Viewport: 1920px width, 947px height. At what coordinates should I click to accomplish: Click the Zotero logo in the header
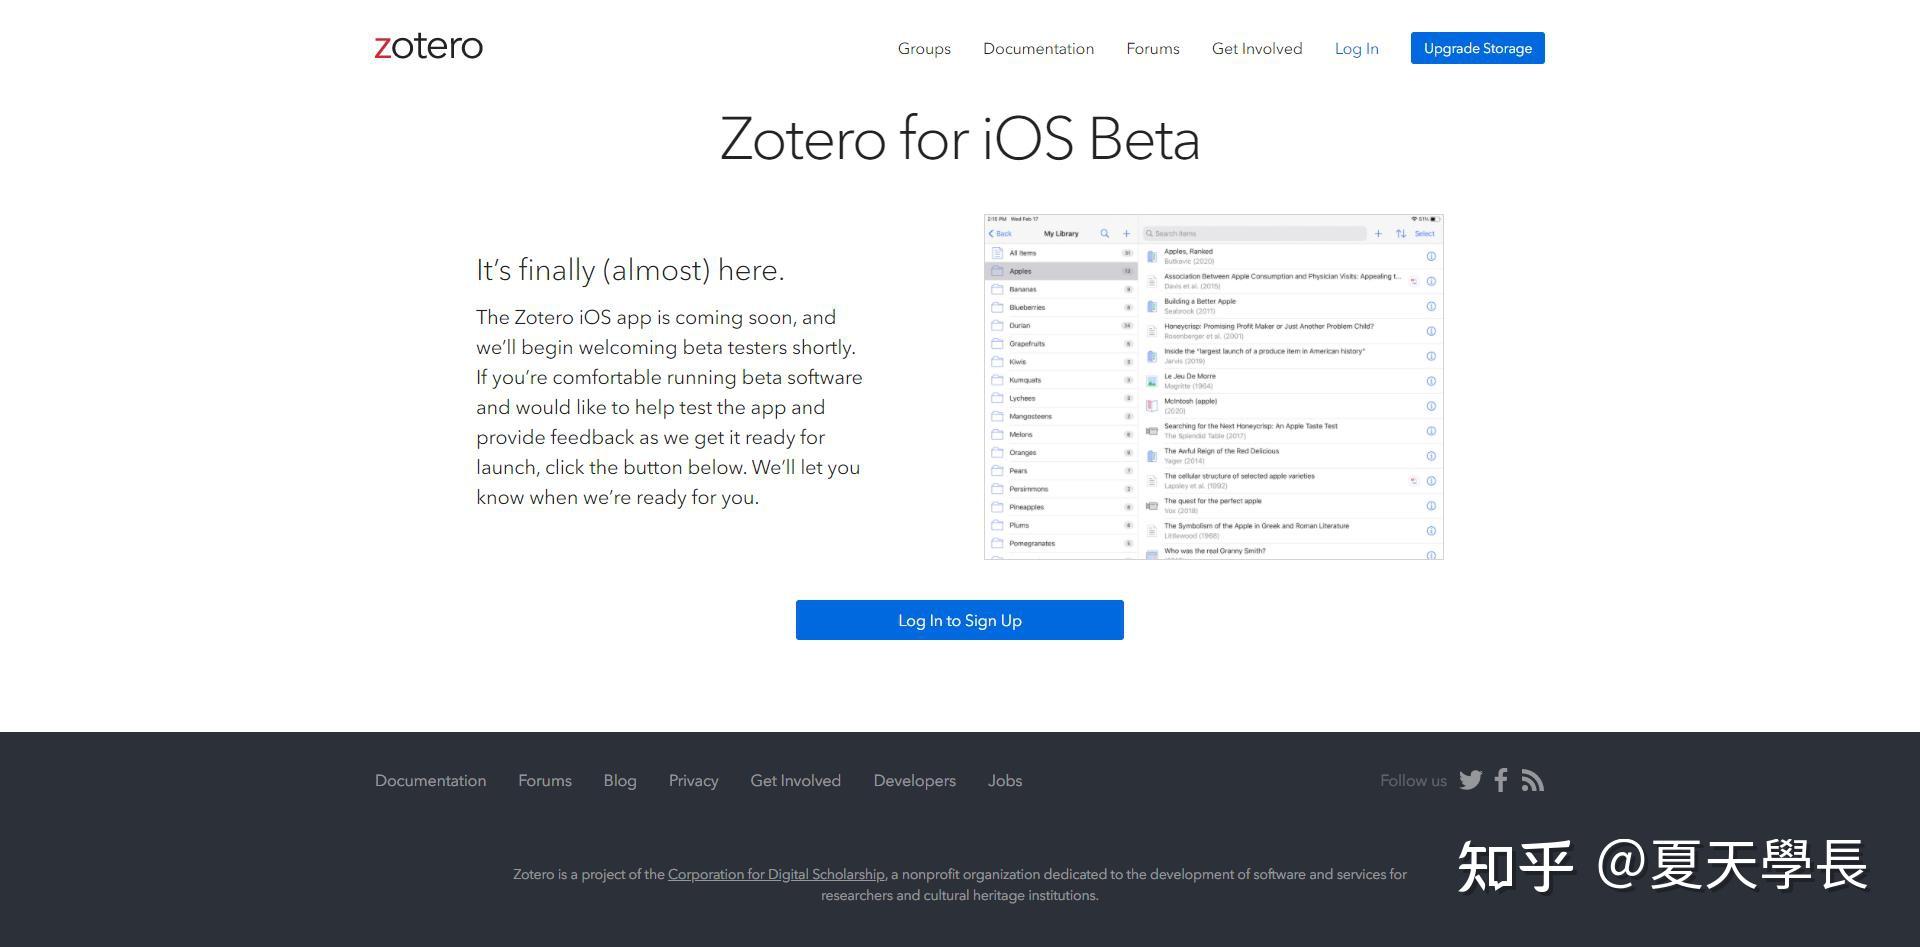point(428,46)
